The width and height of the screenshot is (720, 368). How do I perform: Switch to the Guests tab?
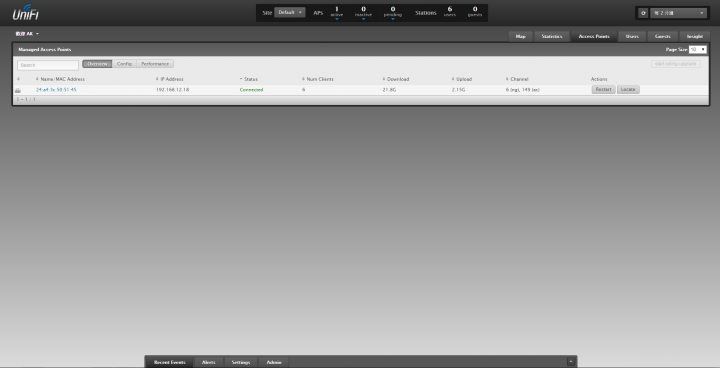click(x=662, y=36)
